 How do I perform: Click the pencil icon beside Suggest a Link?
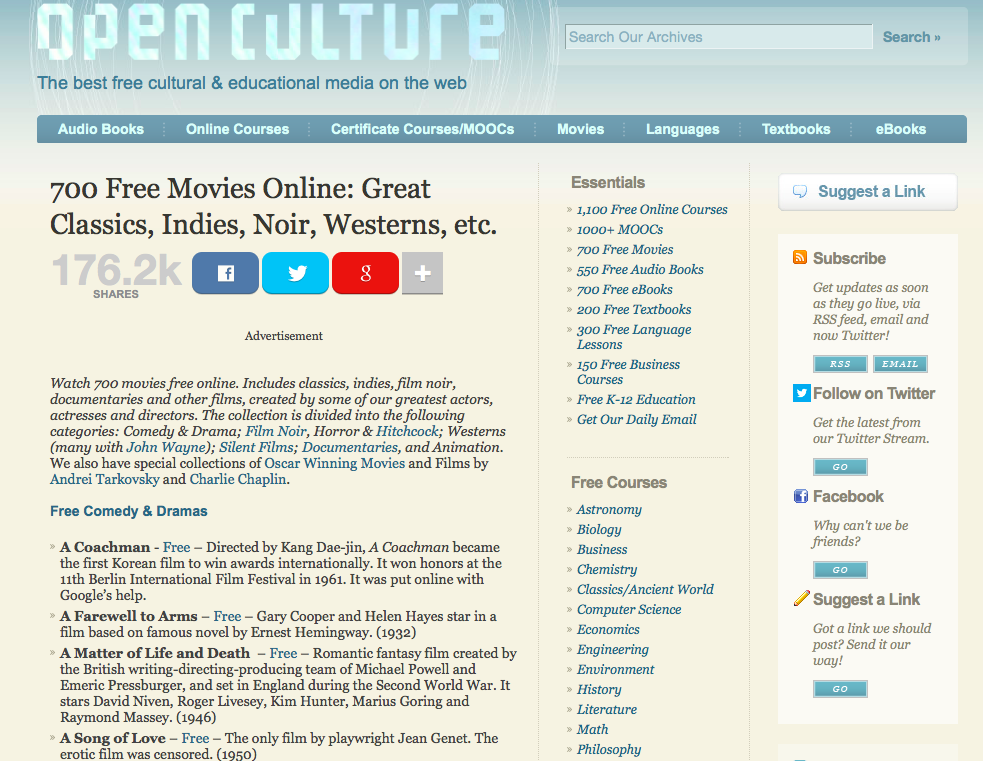coord(801,599)
